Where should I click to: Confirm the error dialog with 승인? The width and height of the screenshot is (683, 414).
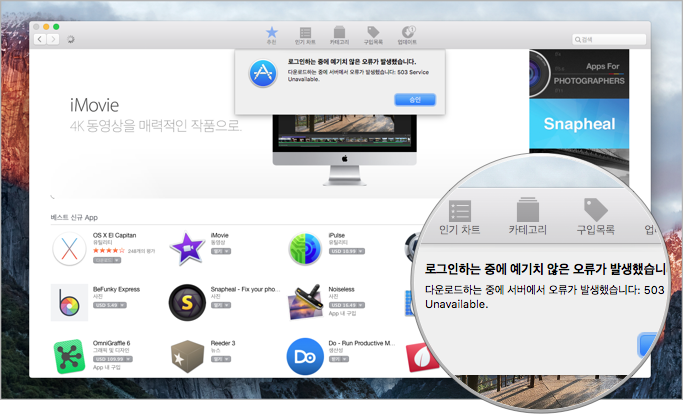coord(415,100)
